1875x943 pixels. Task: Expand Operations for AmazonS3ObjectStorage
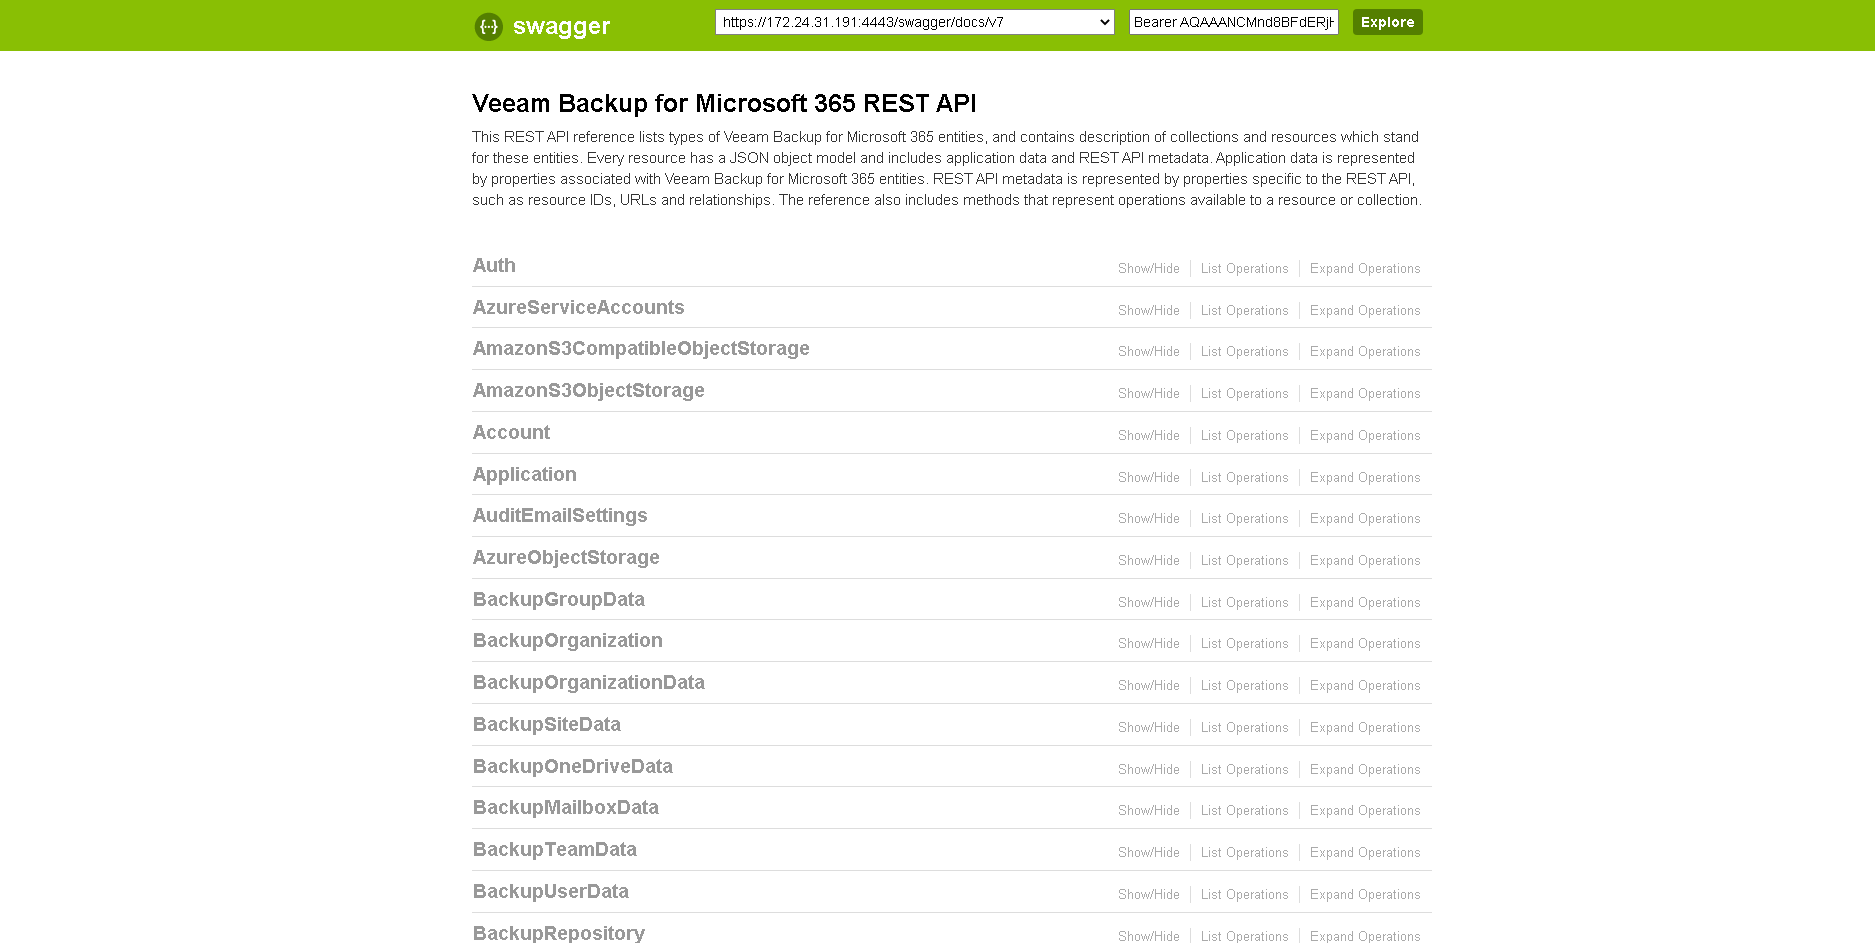[x=1364, y=394]
